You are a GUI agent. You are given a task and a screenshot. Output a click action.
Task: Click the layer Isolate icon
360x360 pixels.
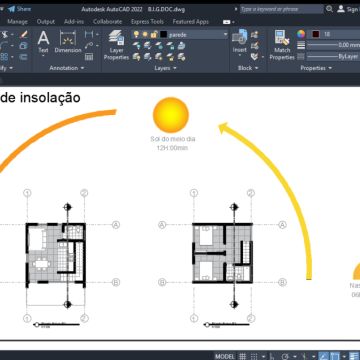[148, 46]
